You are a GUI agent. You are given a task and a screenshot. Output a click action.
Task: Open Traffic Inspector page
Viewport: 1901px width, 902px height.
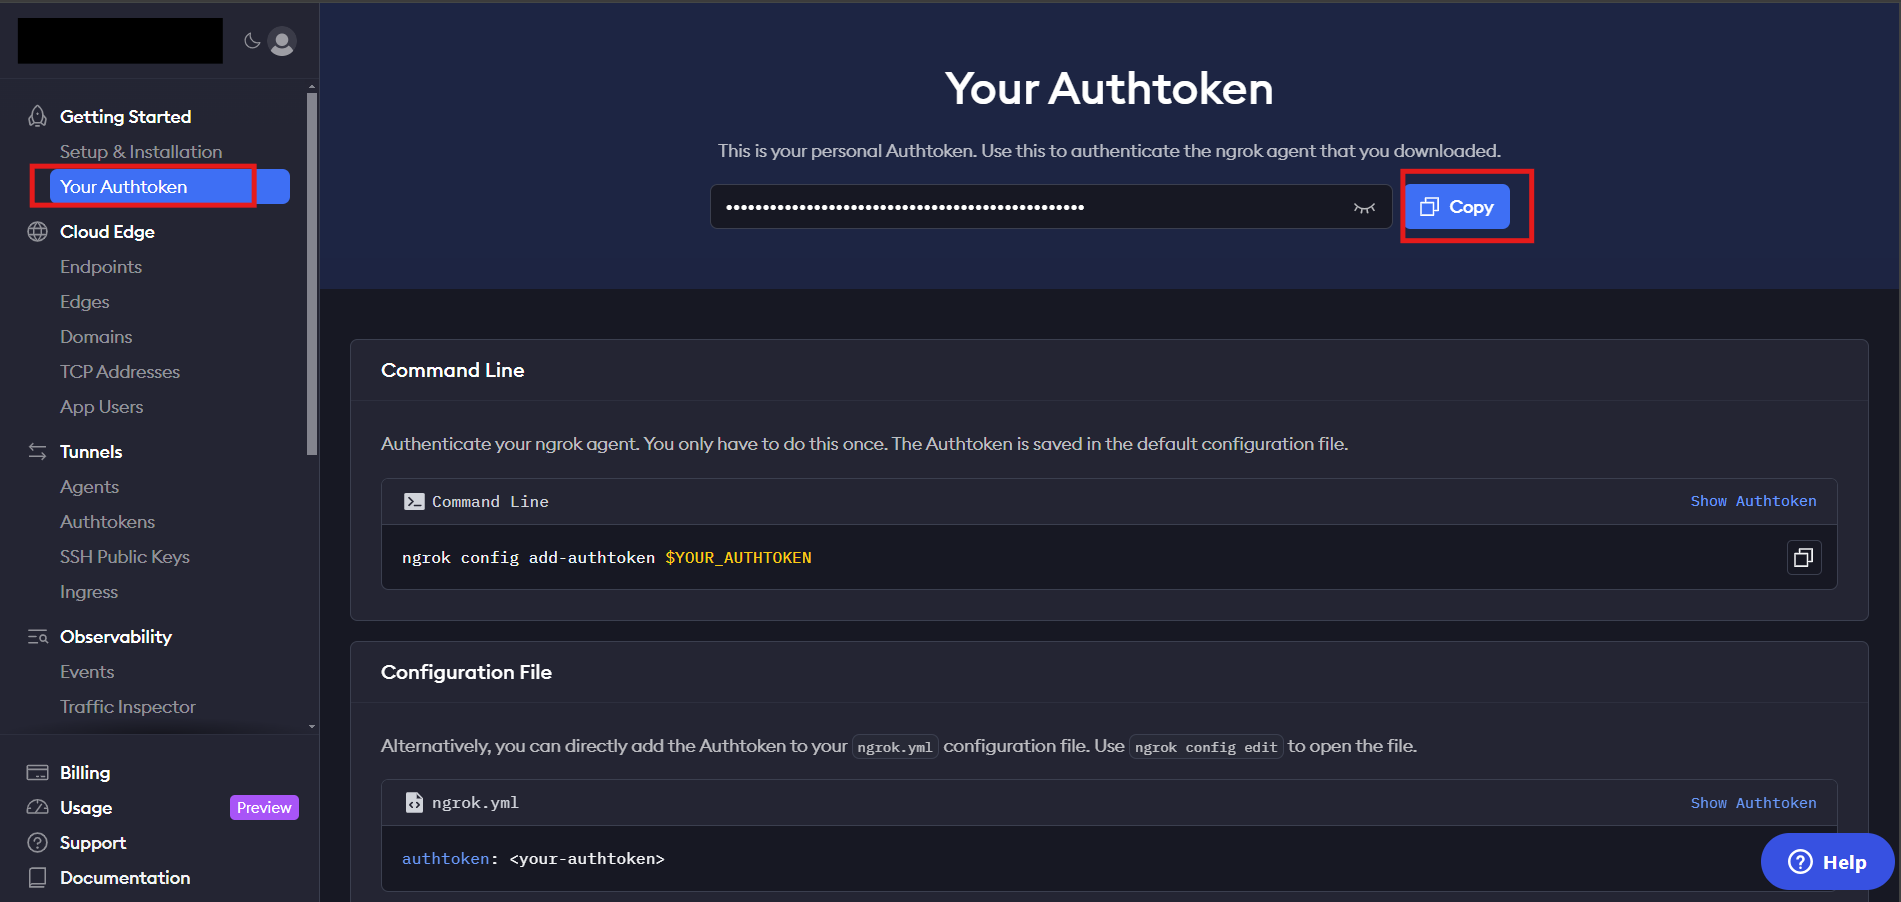point(128,706)
